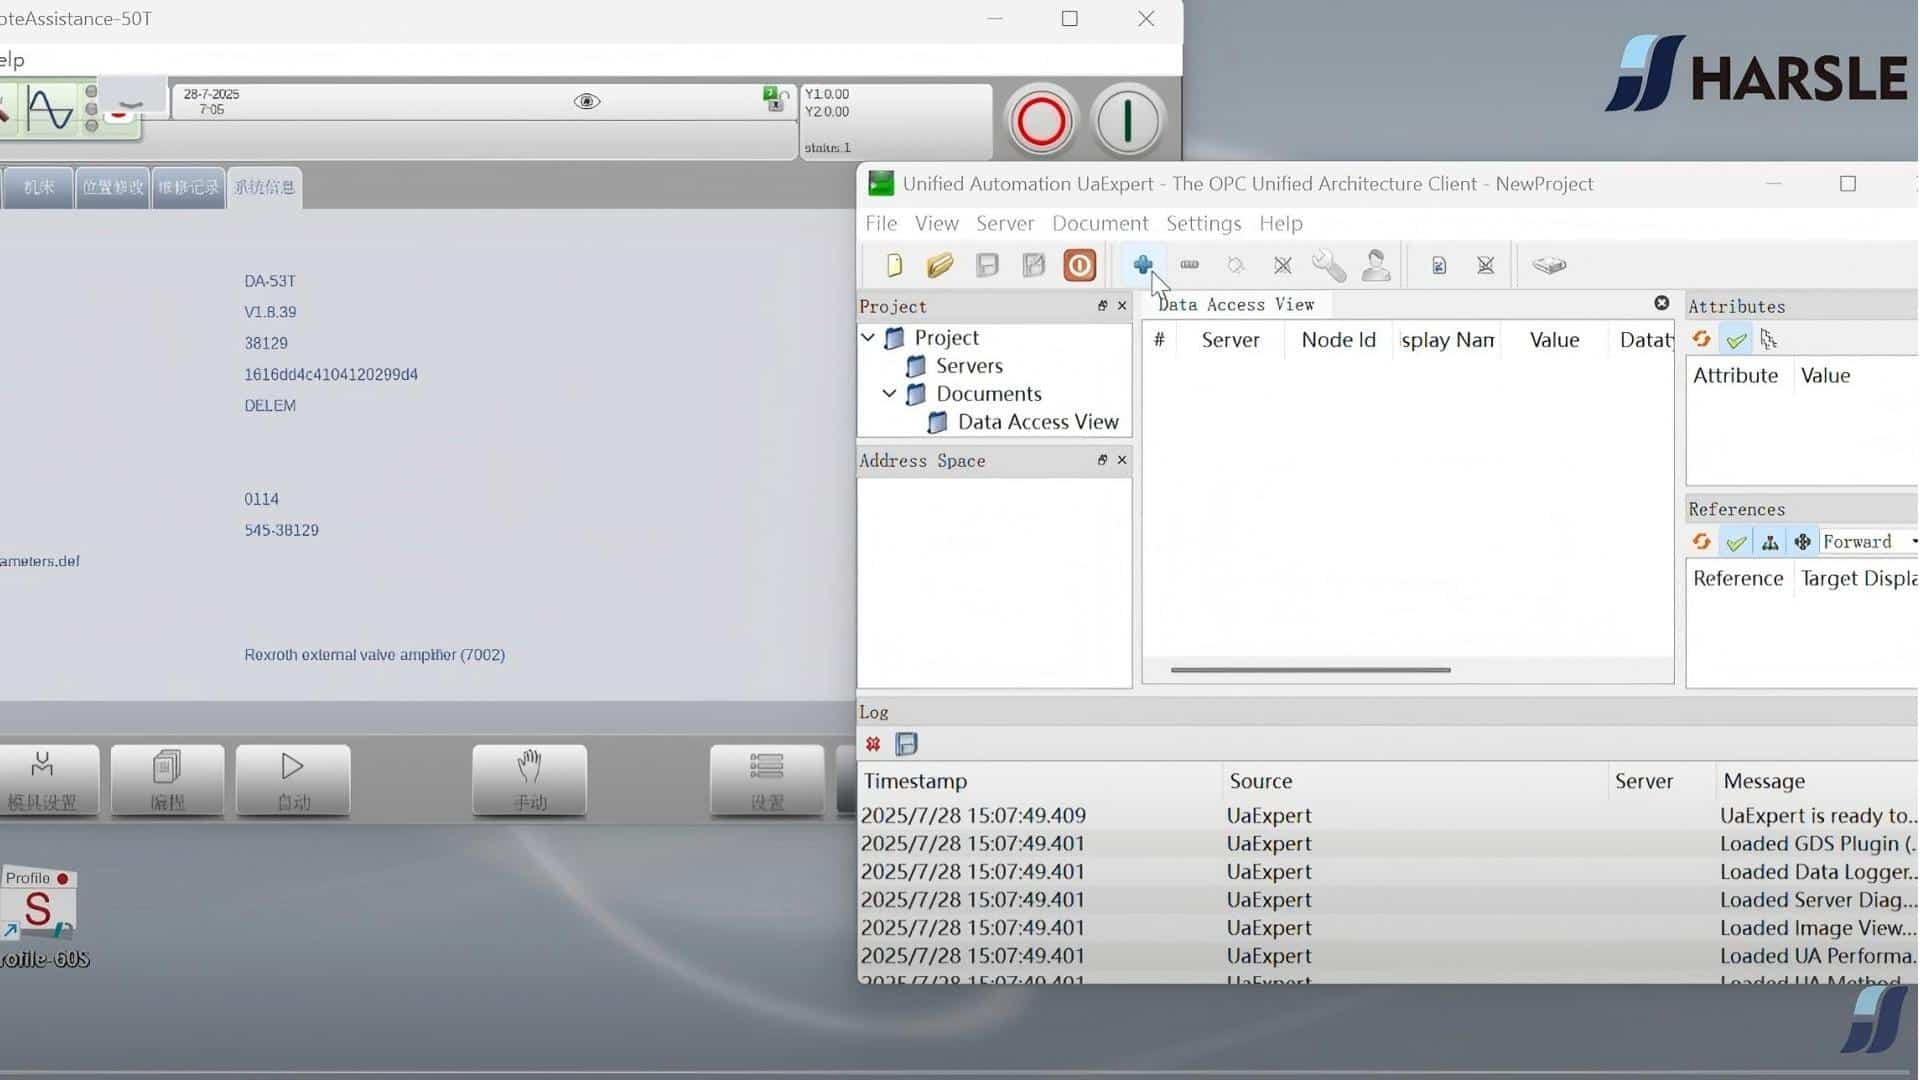Open the View menu

(x=937, y=223)
